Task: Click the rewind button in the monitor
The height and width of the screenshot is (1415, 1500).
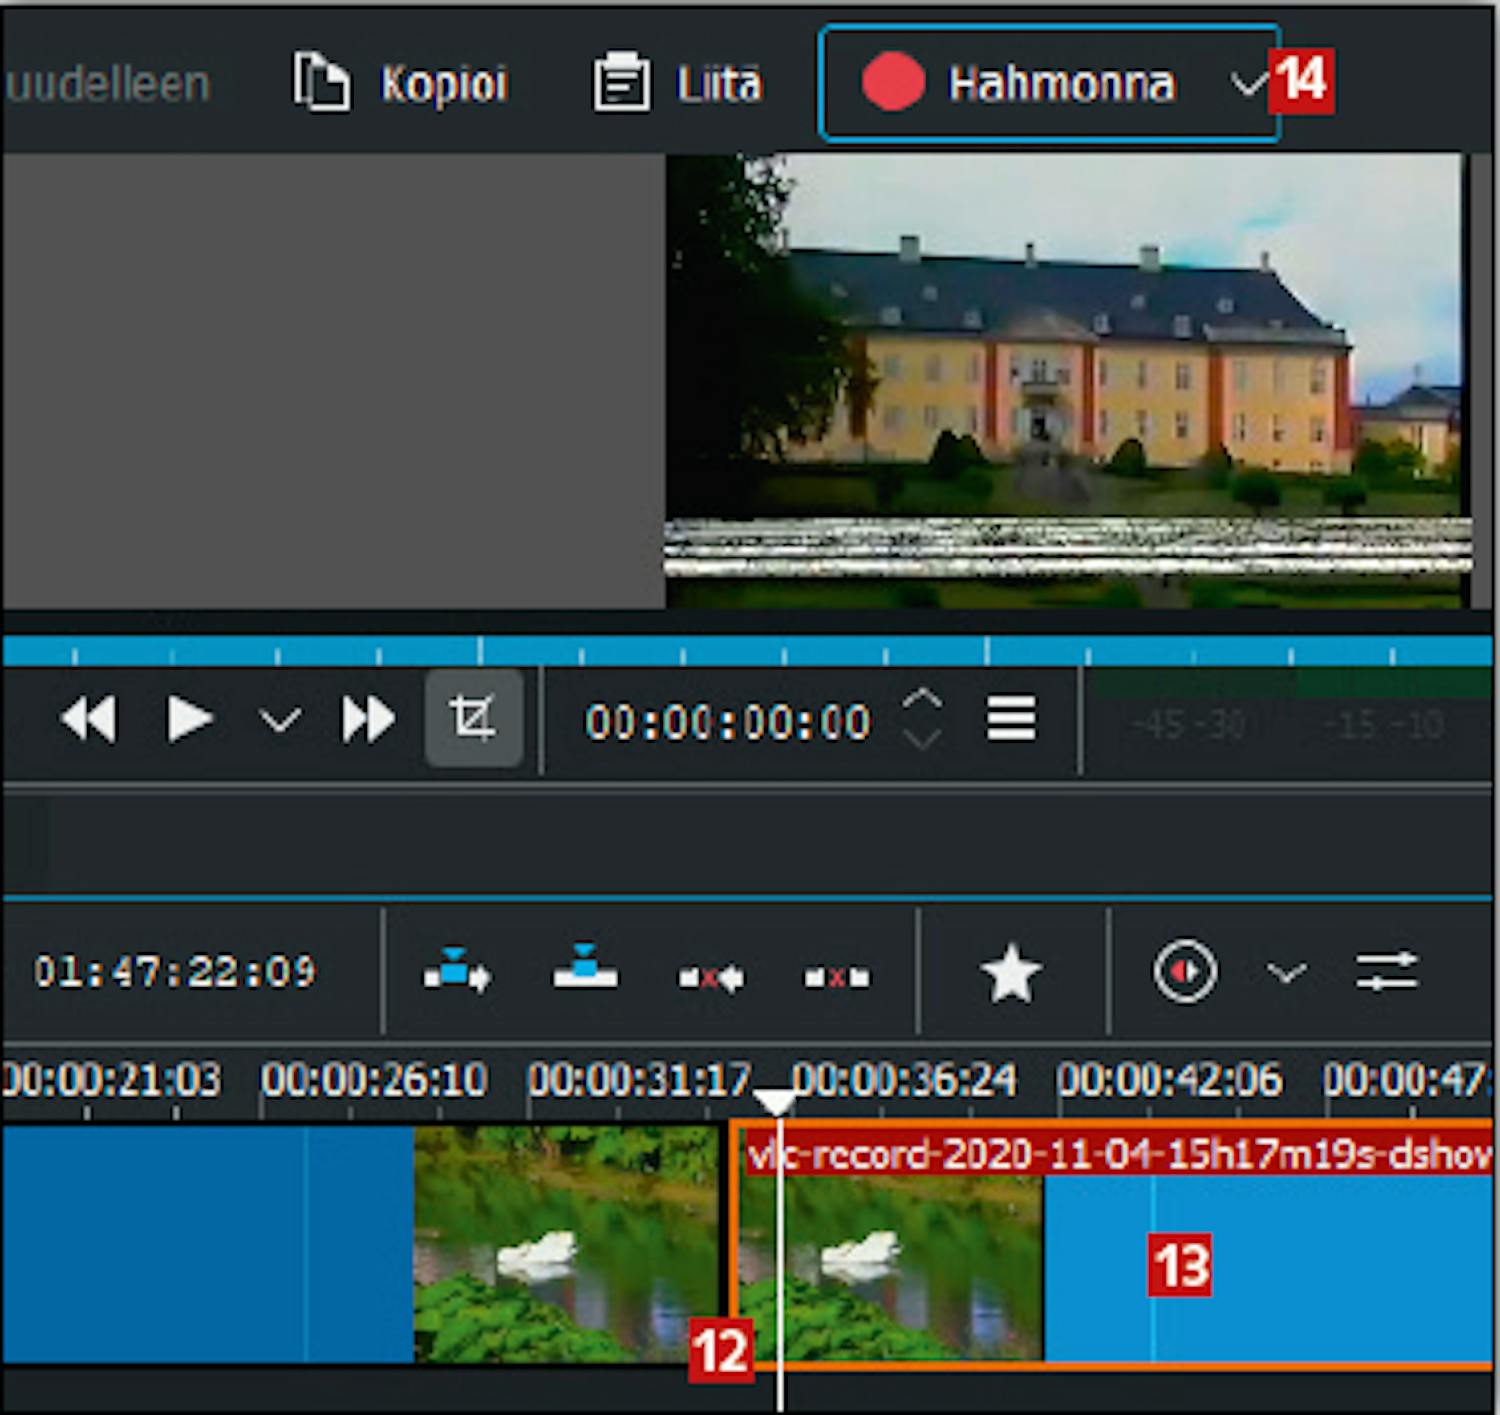Action: tap(88, 720)
